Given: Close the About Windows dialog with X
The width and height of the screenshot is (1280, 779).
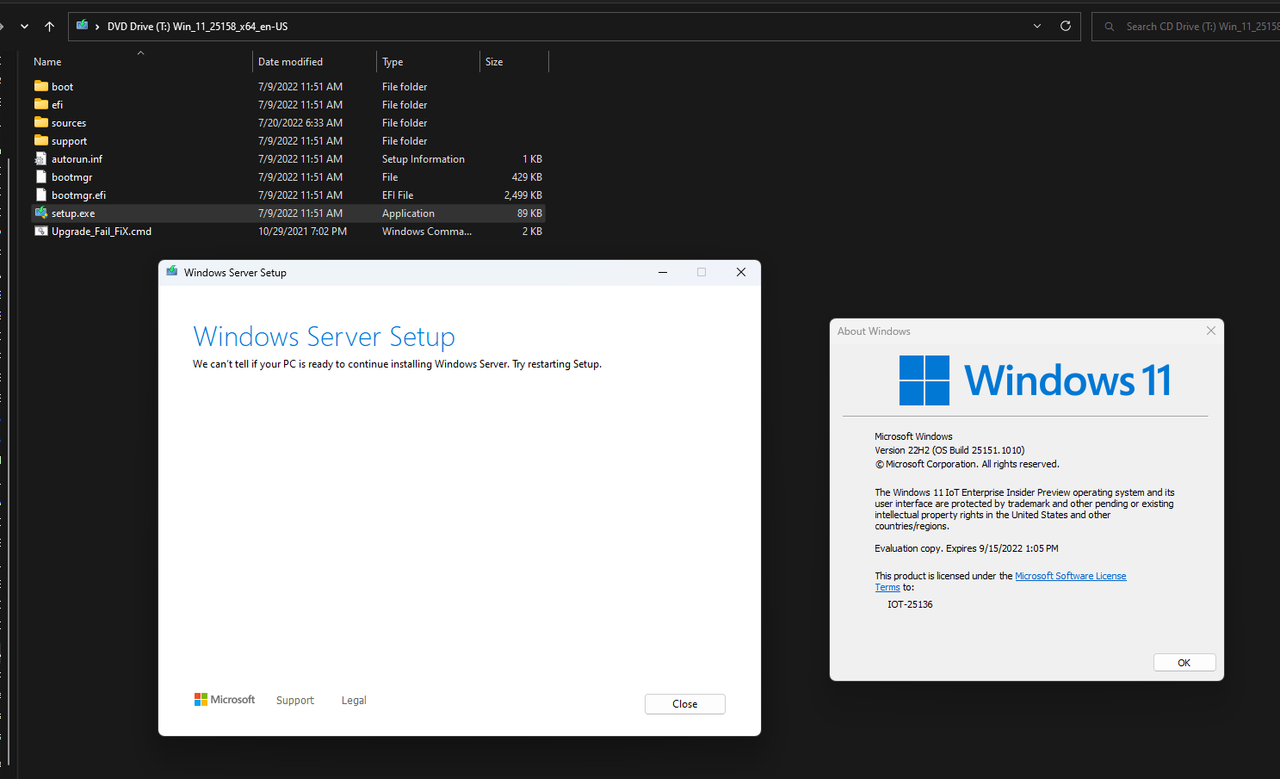Looking at the screenshot, I should 1211,331.
